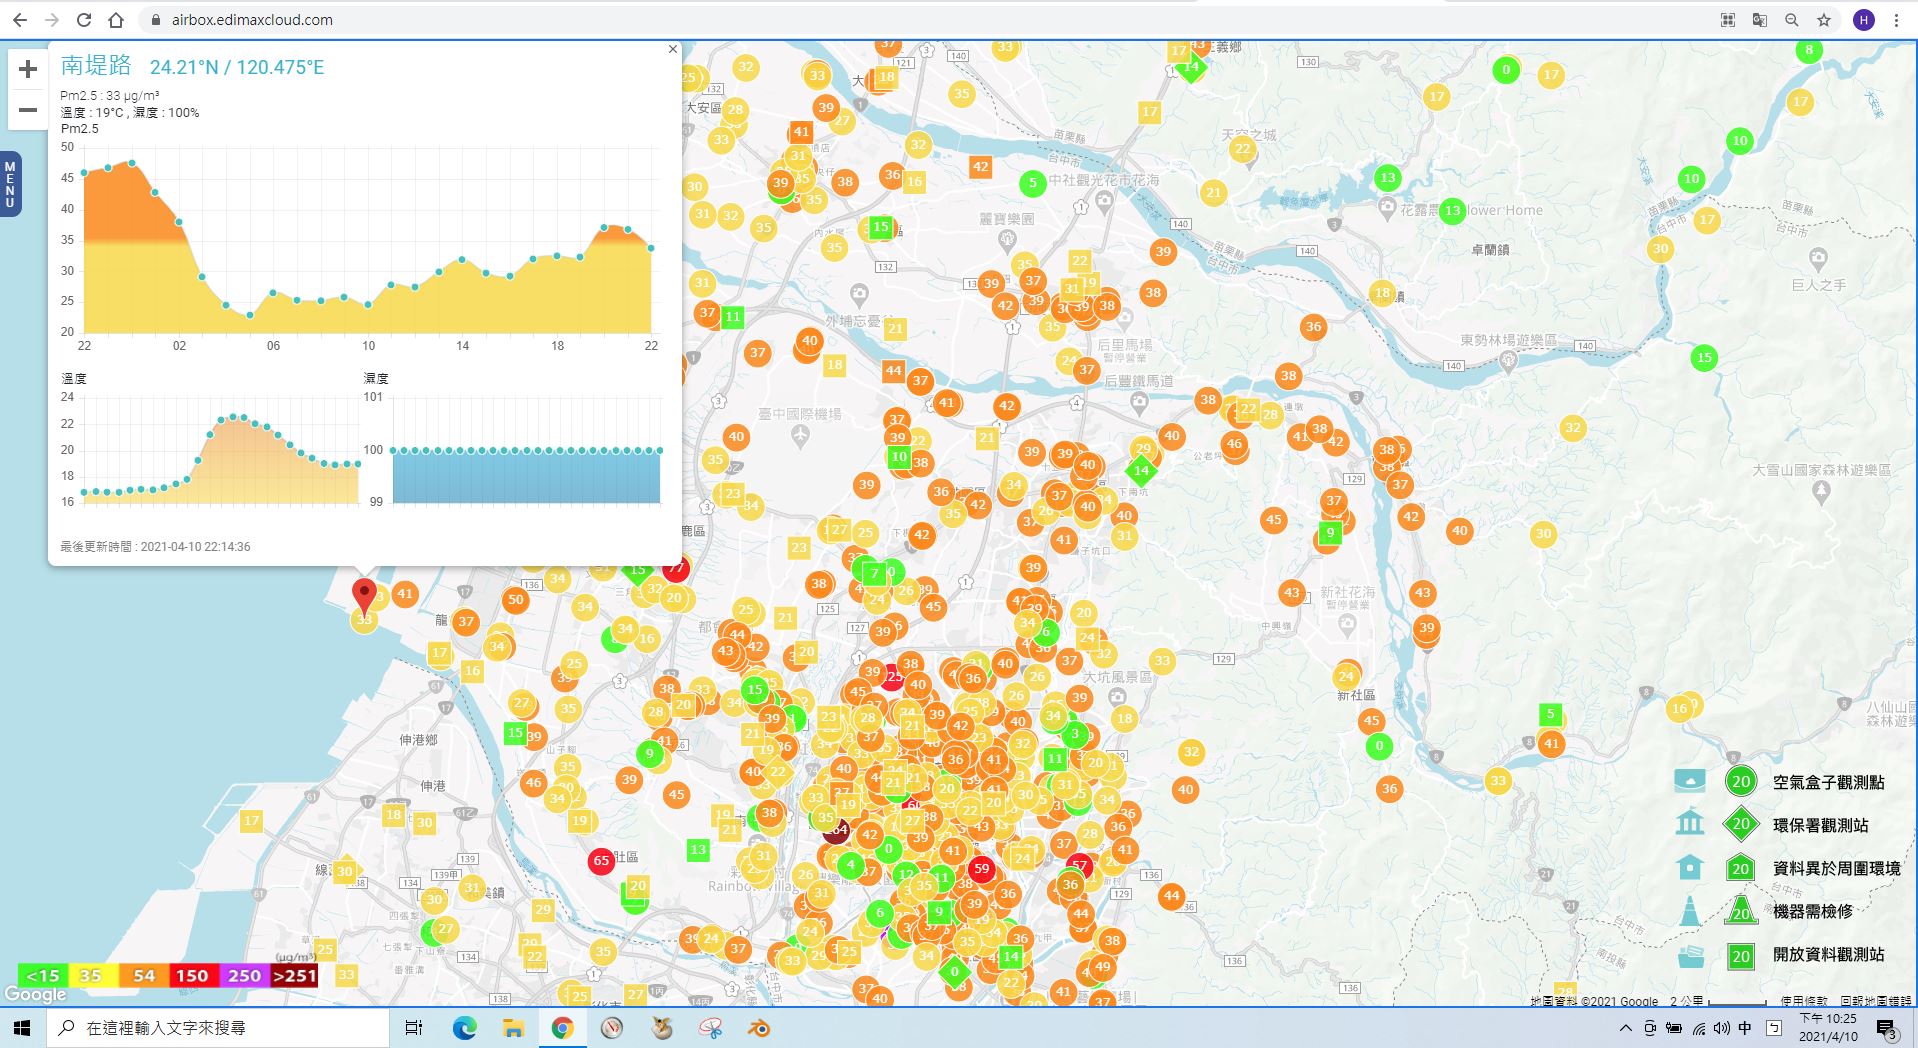Screen dimensions: 1918x1048
Task: Select the green 5 square marker at right
Action: (x=1551, y=714)
